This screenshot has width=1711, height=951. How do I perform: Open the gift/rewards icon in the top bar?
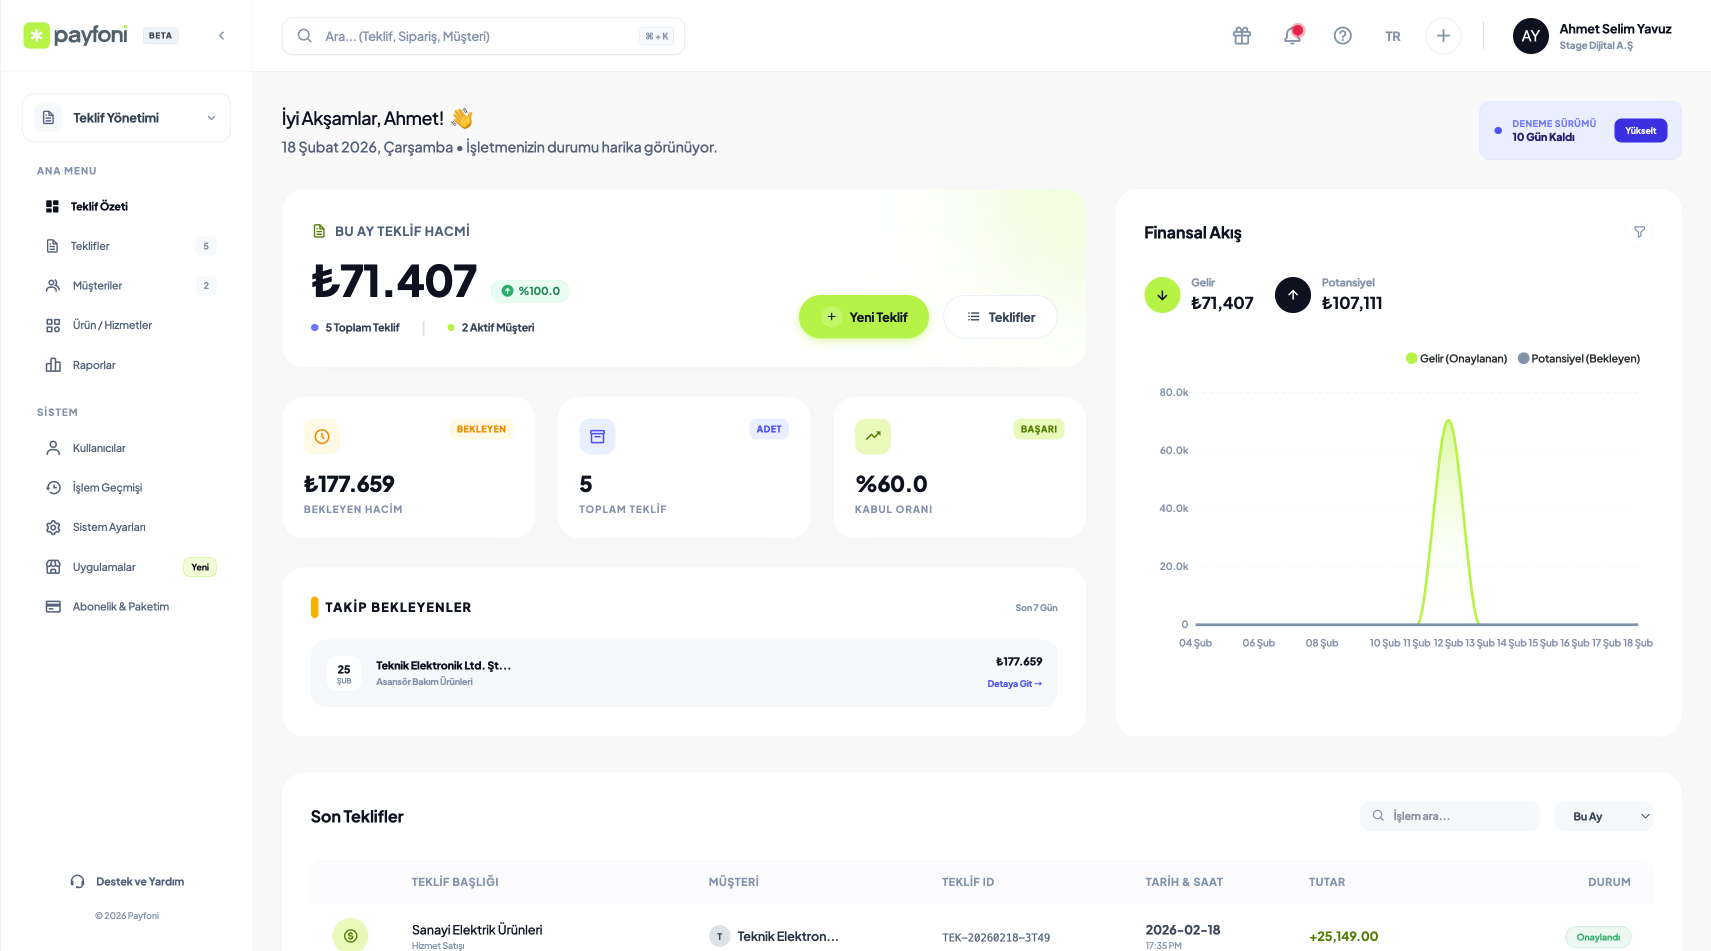click(1241, 35)
